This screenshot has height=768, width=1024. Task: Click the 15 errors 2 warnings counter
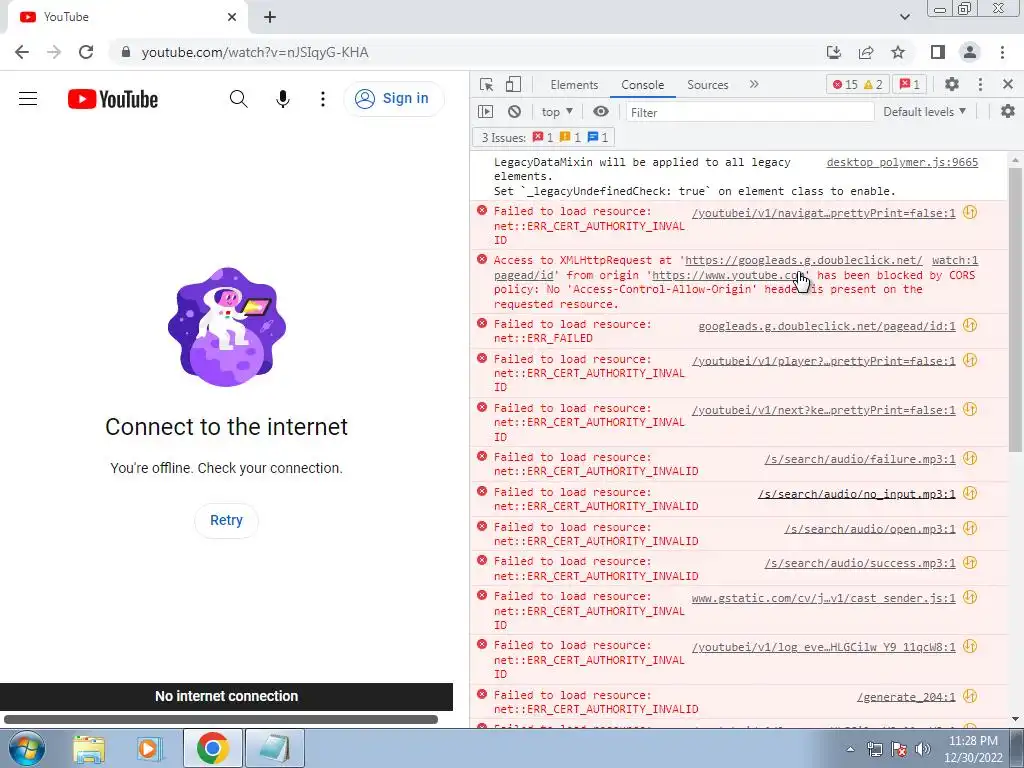[857, 84]
